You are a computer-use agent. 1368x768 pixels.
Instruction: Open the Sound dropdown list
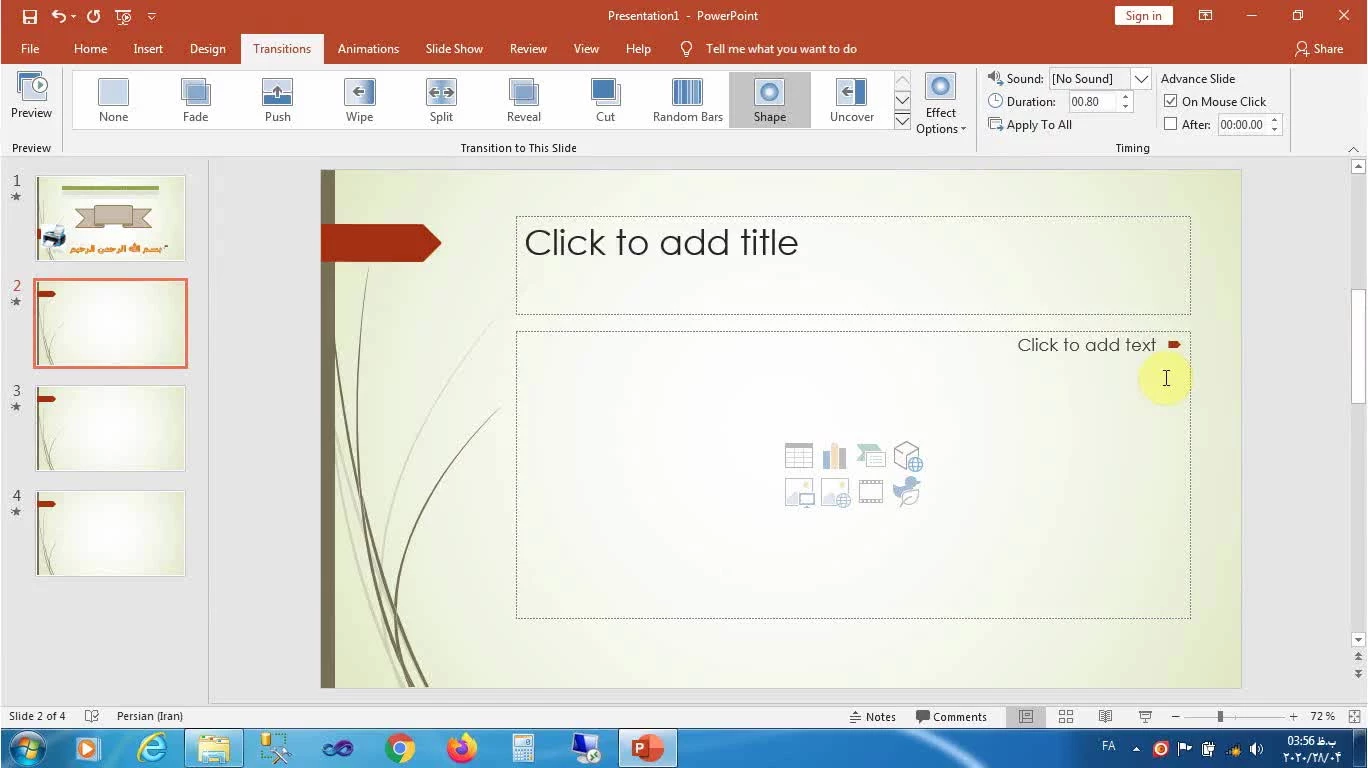(x=1141, y=79)
